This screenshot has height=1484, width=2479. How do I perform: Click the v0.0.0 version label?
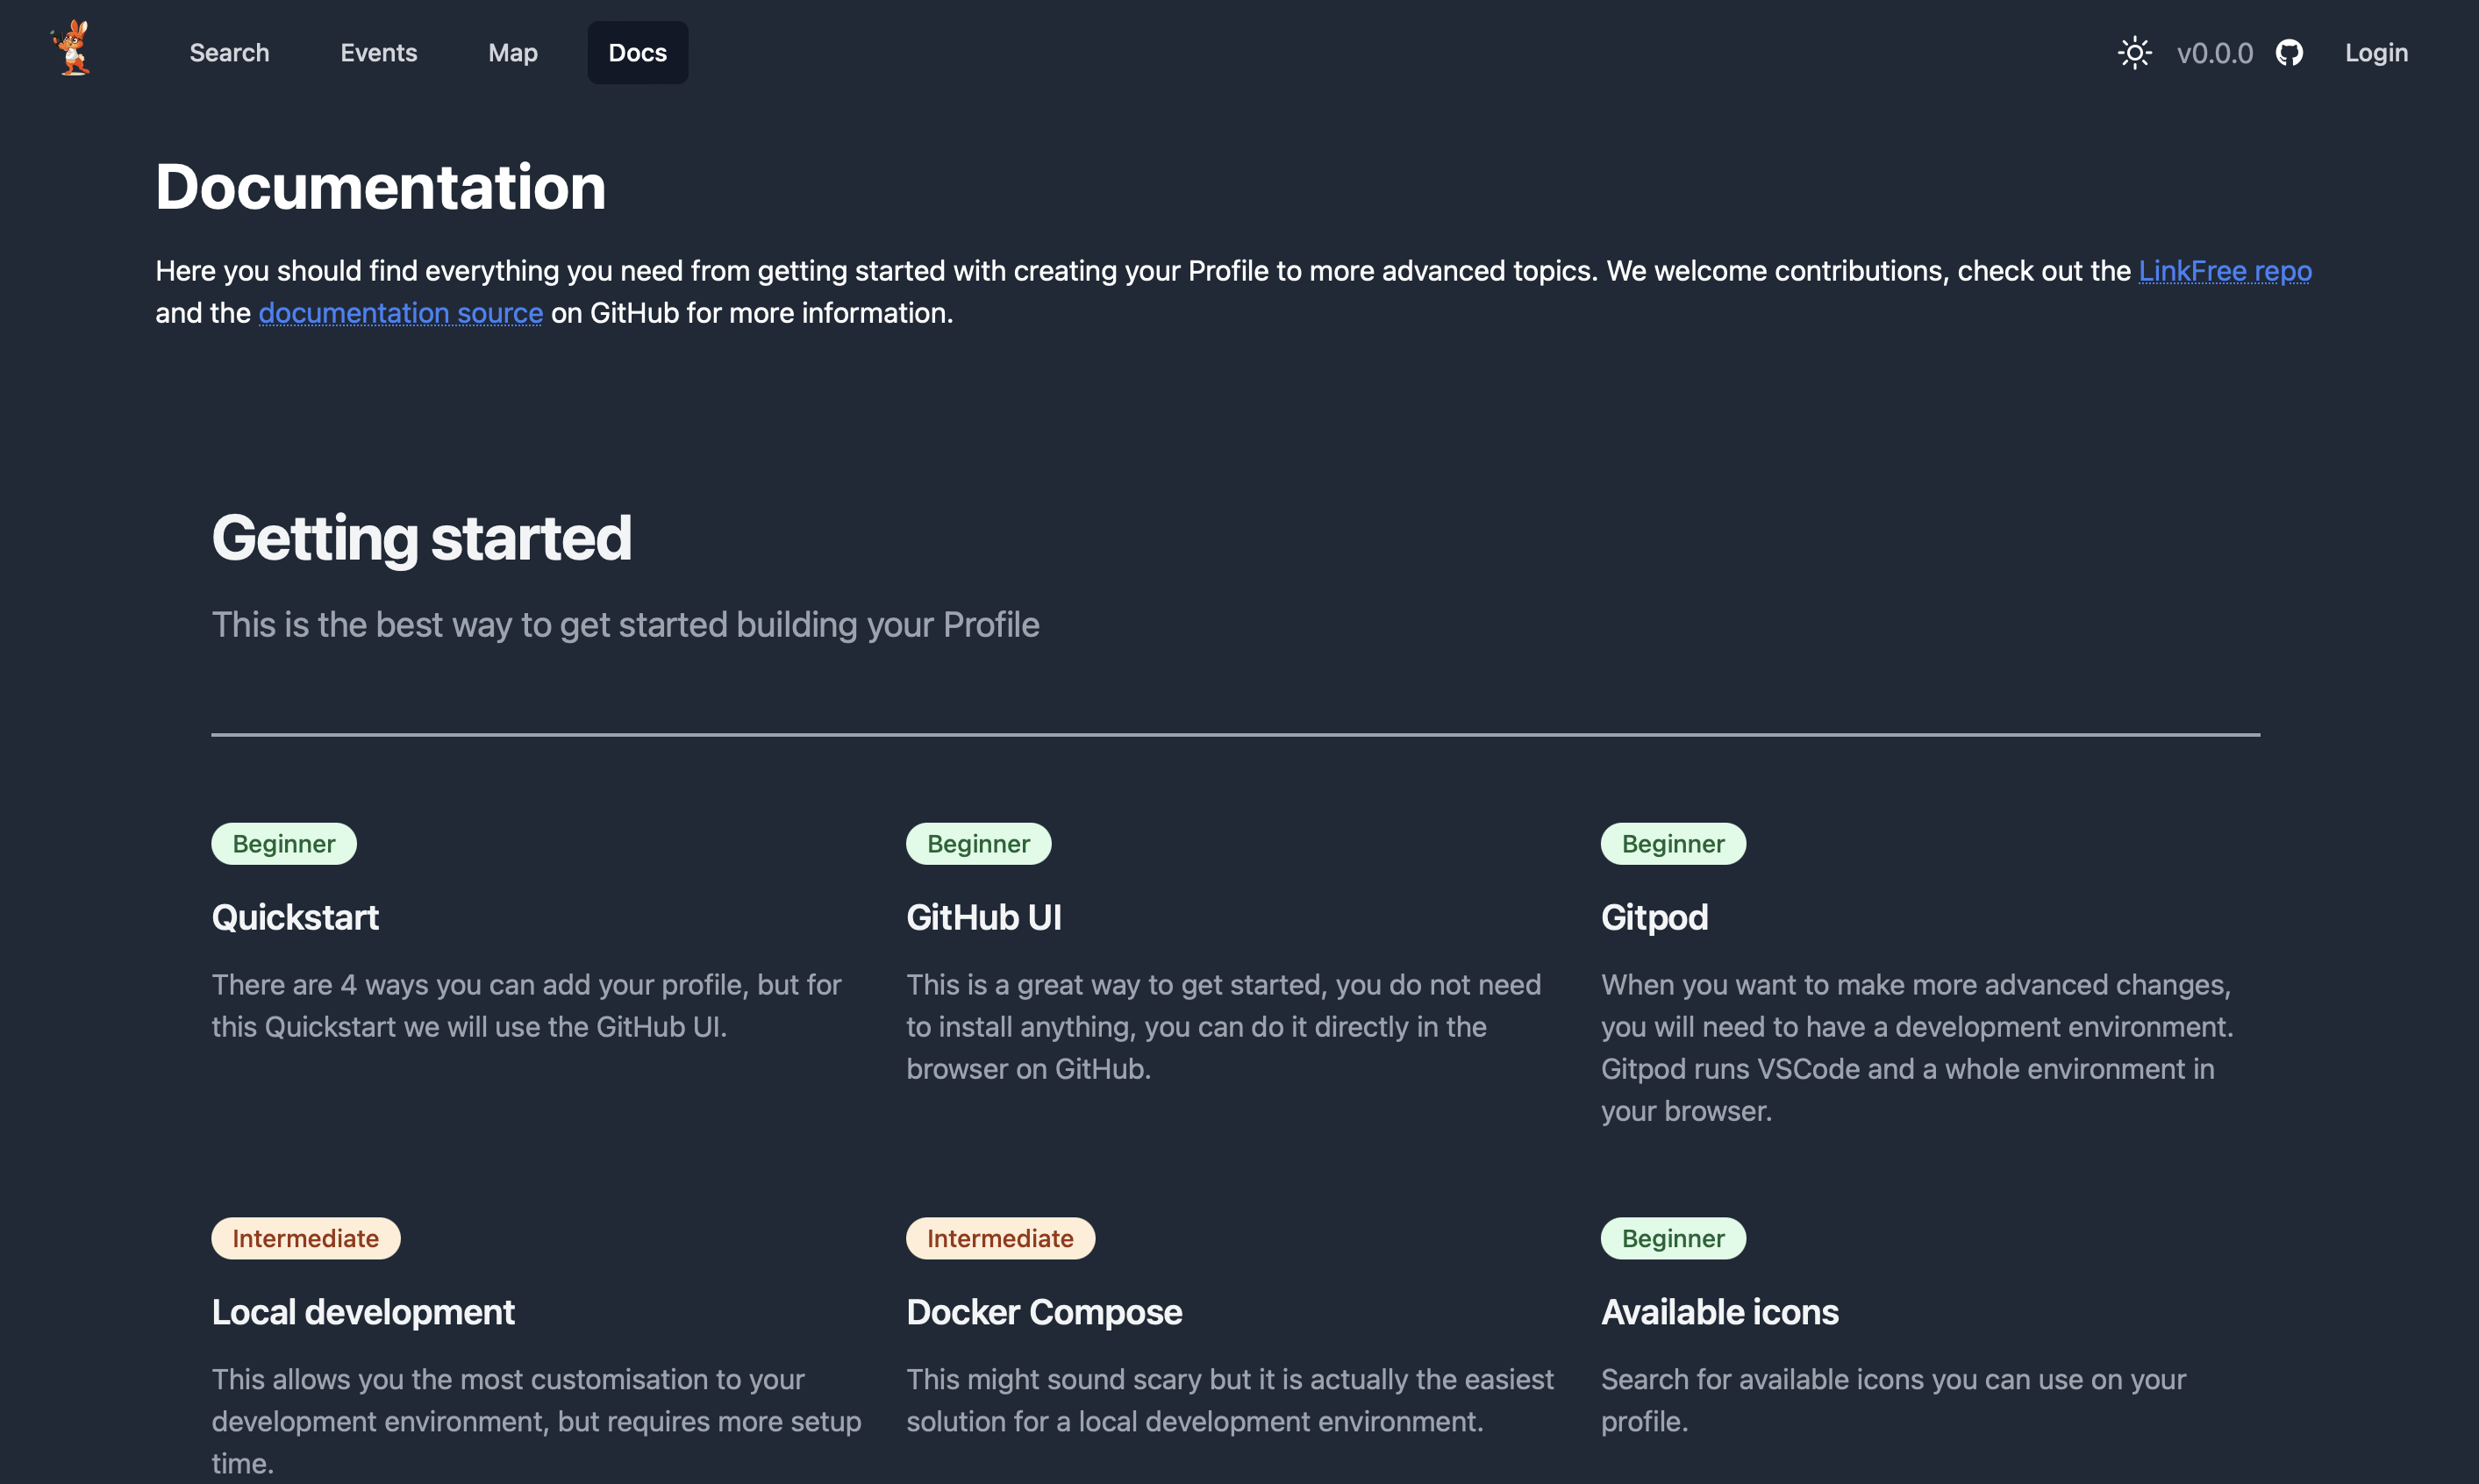coord(2214,53)
